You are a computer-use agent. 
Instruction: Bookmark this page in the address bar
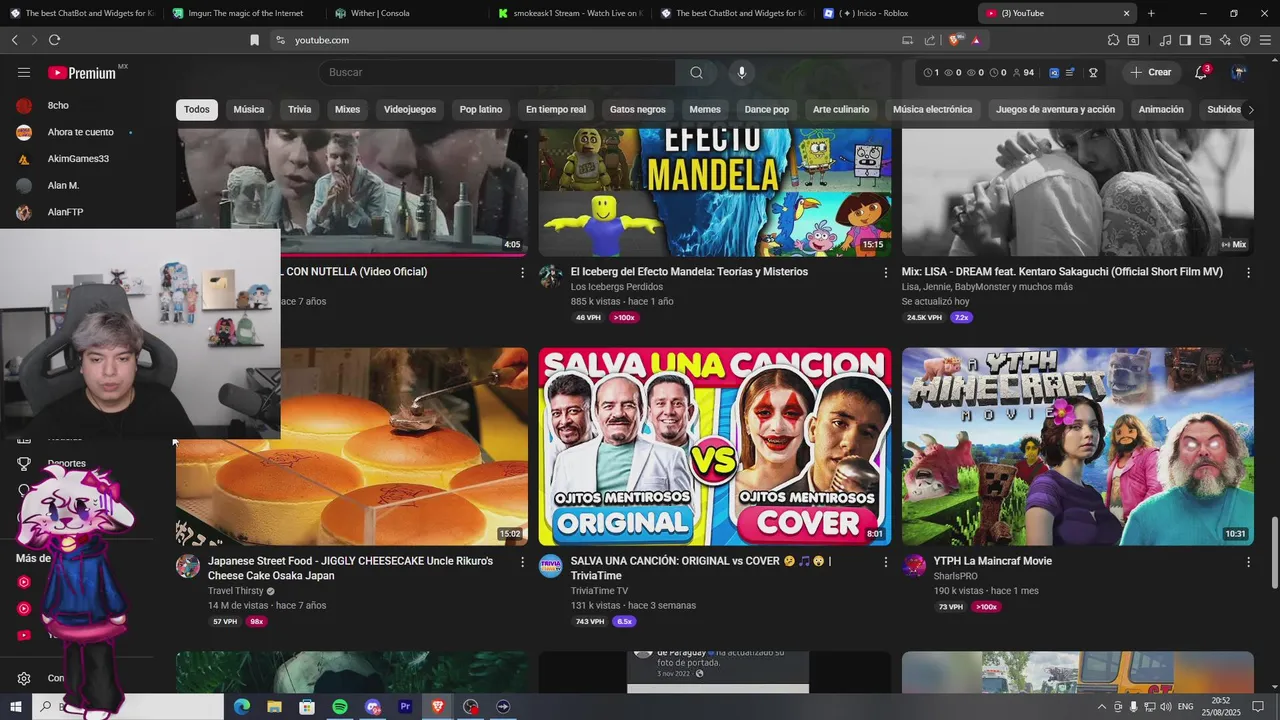[x=254, y=40]
